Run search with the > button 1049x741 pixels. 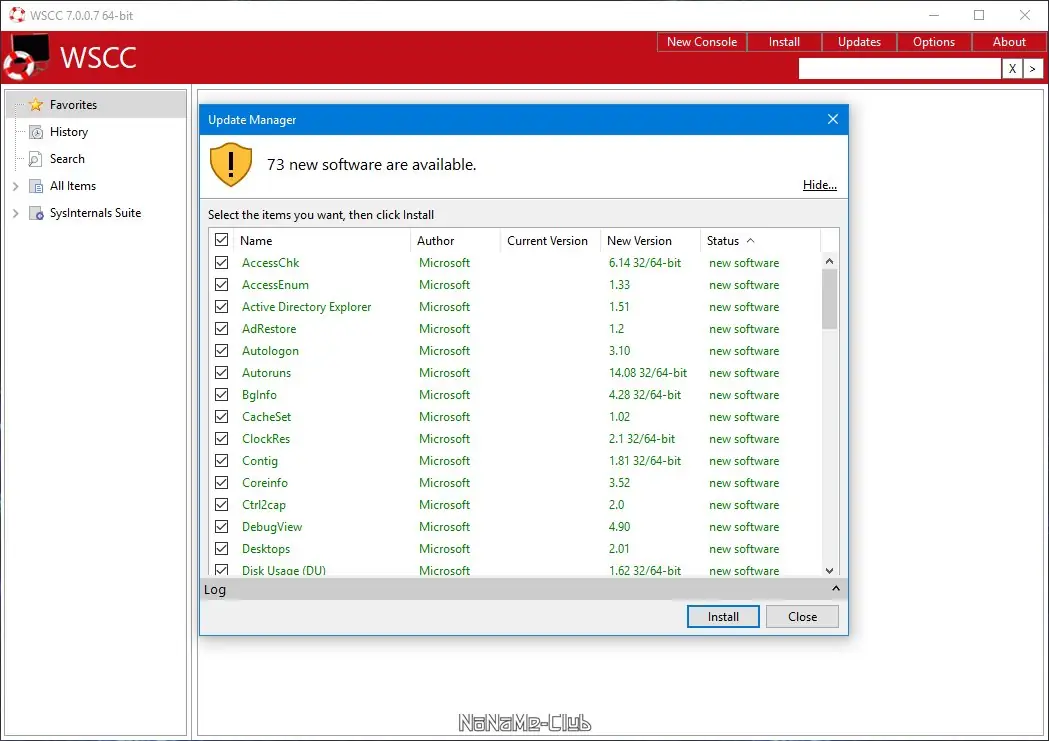pos(1033,68)
